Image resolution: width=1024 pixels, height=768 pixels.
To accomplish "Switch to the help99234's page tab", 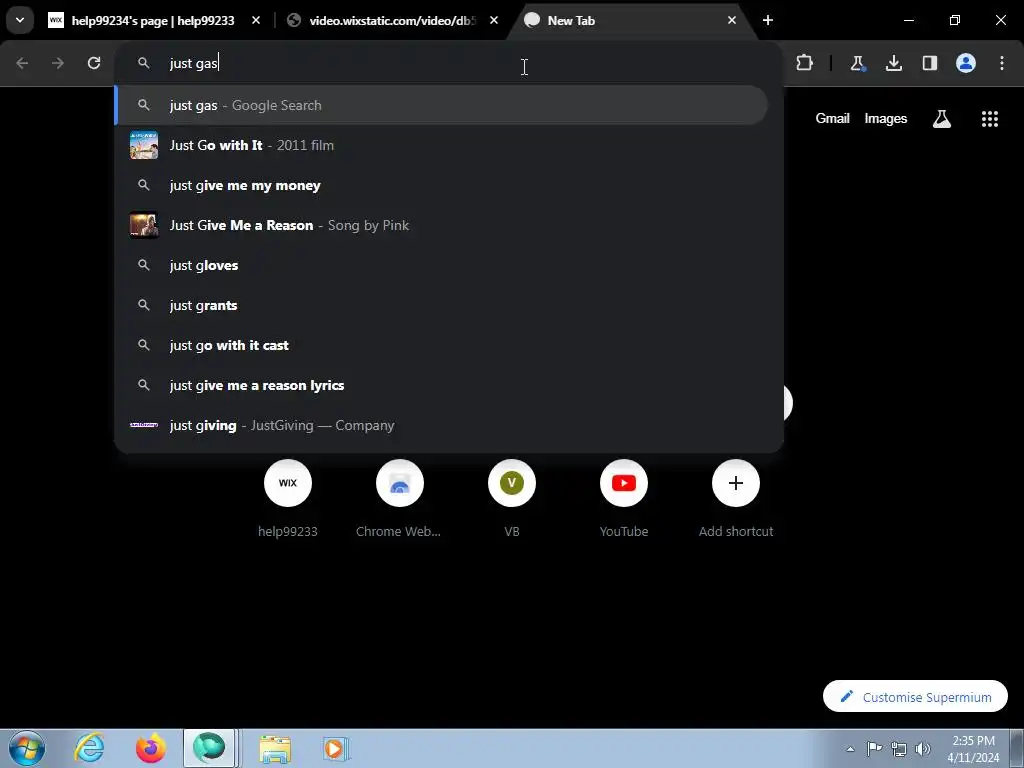I will (x=153, y=21).
